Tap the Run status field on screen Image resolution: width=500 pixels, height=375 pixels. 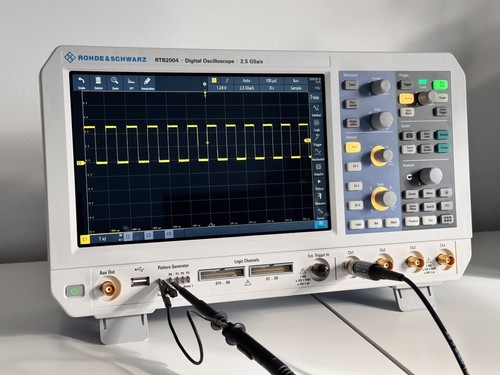[295, 81]
